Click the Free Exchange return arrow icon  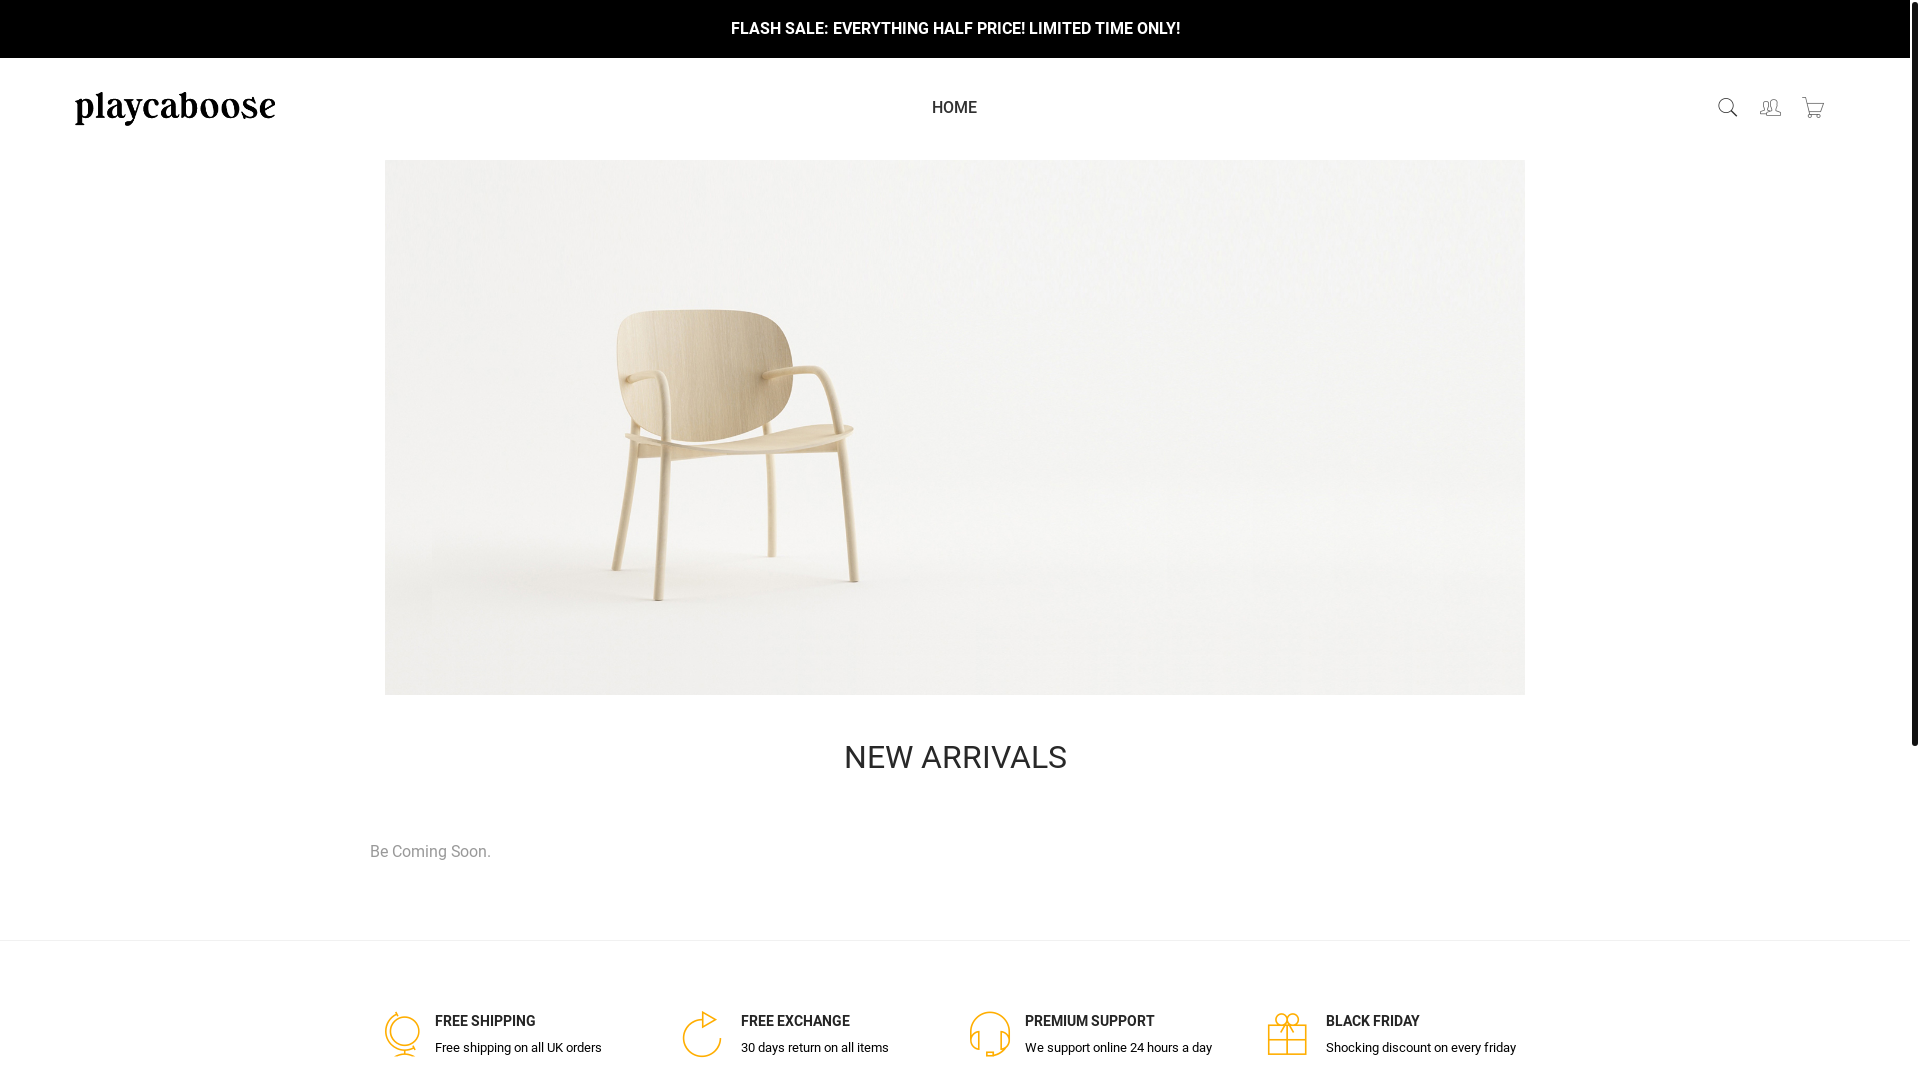[x=702, y=1034]
